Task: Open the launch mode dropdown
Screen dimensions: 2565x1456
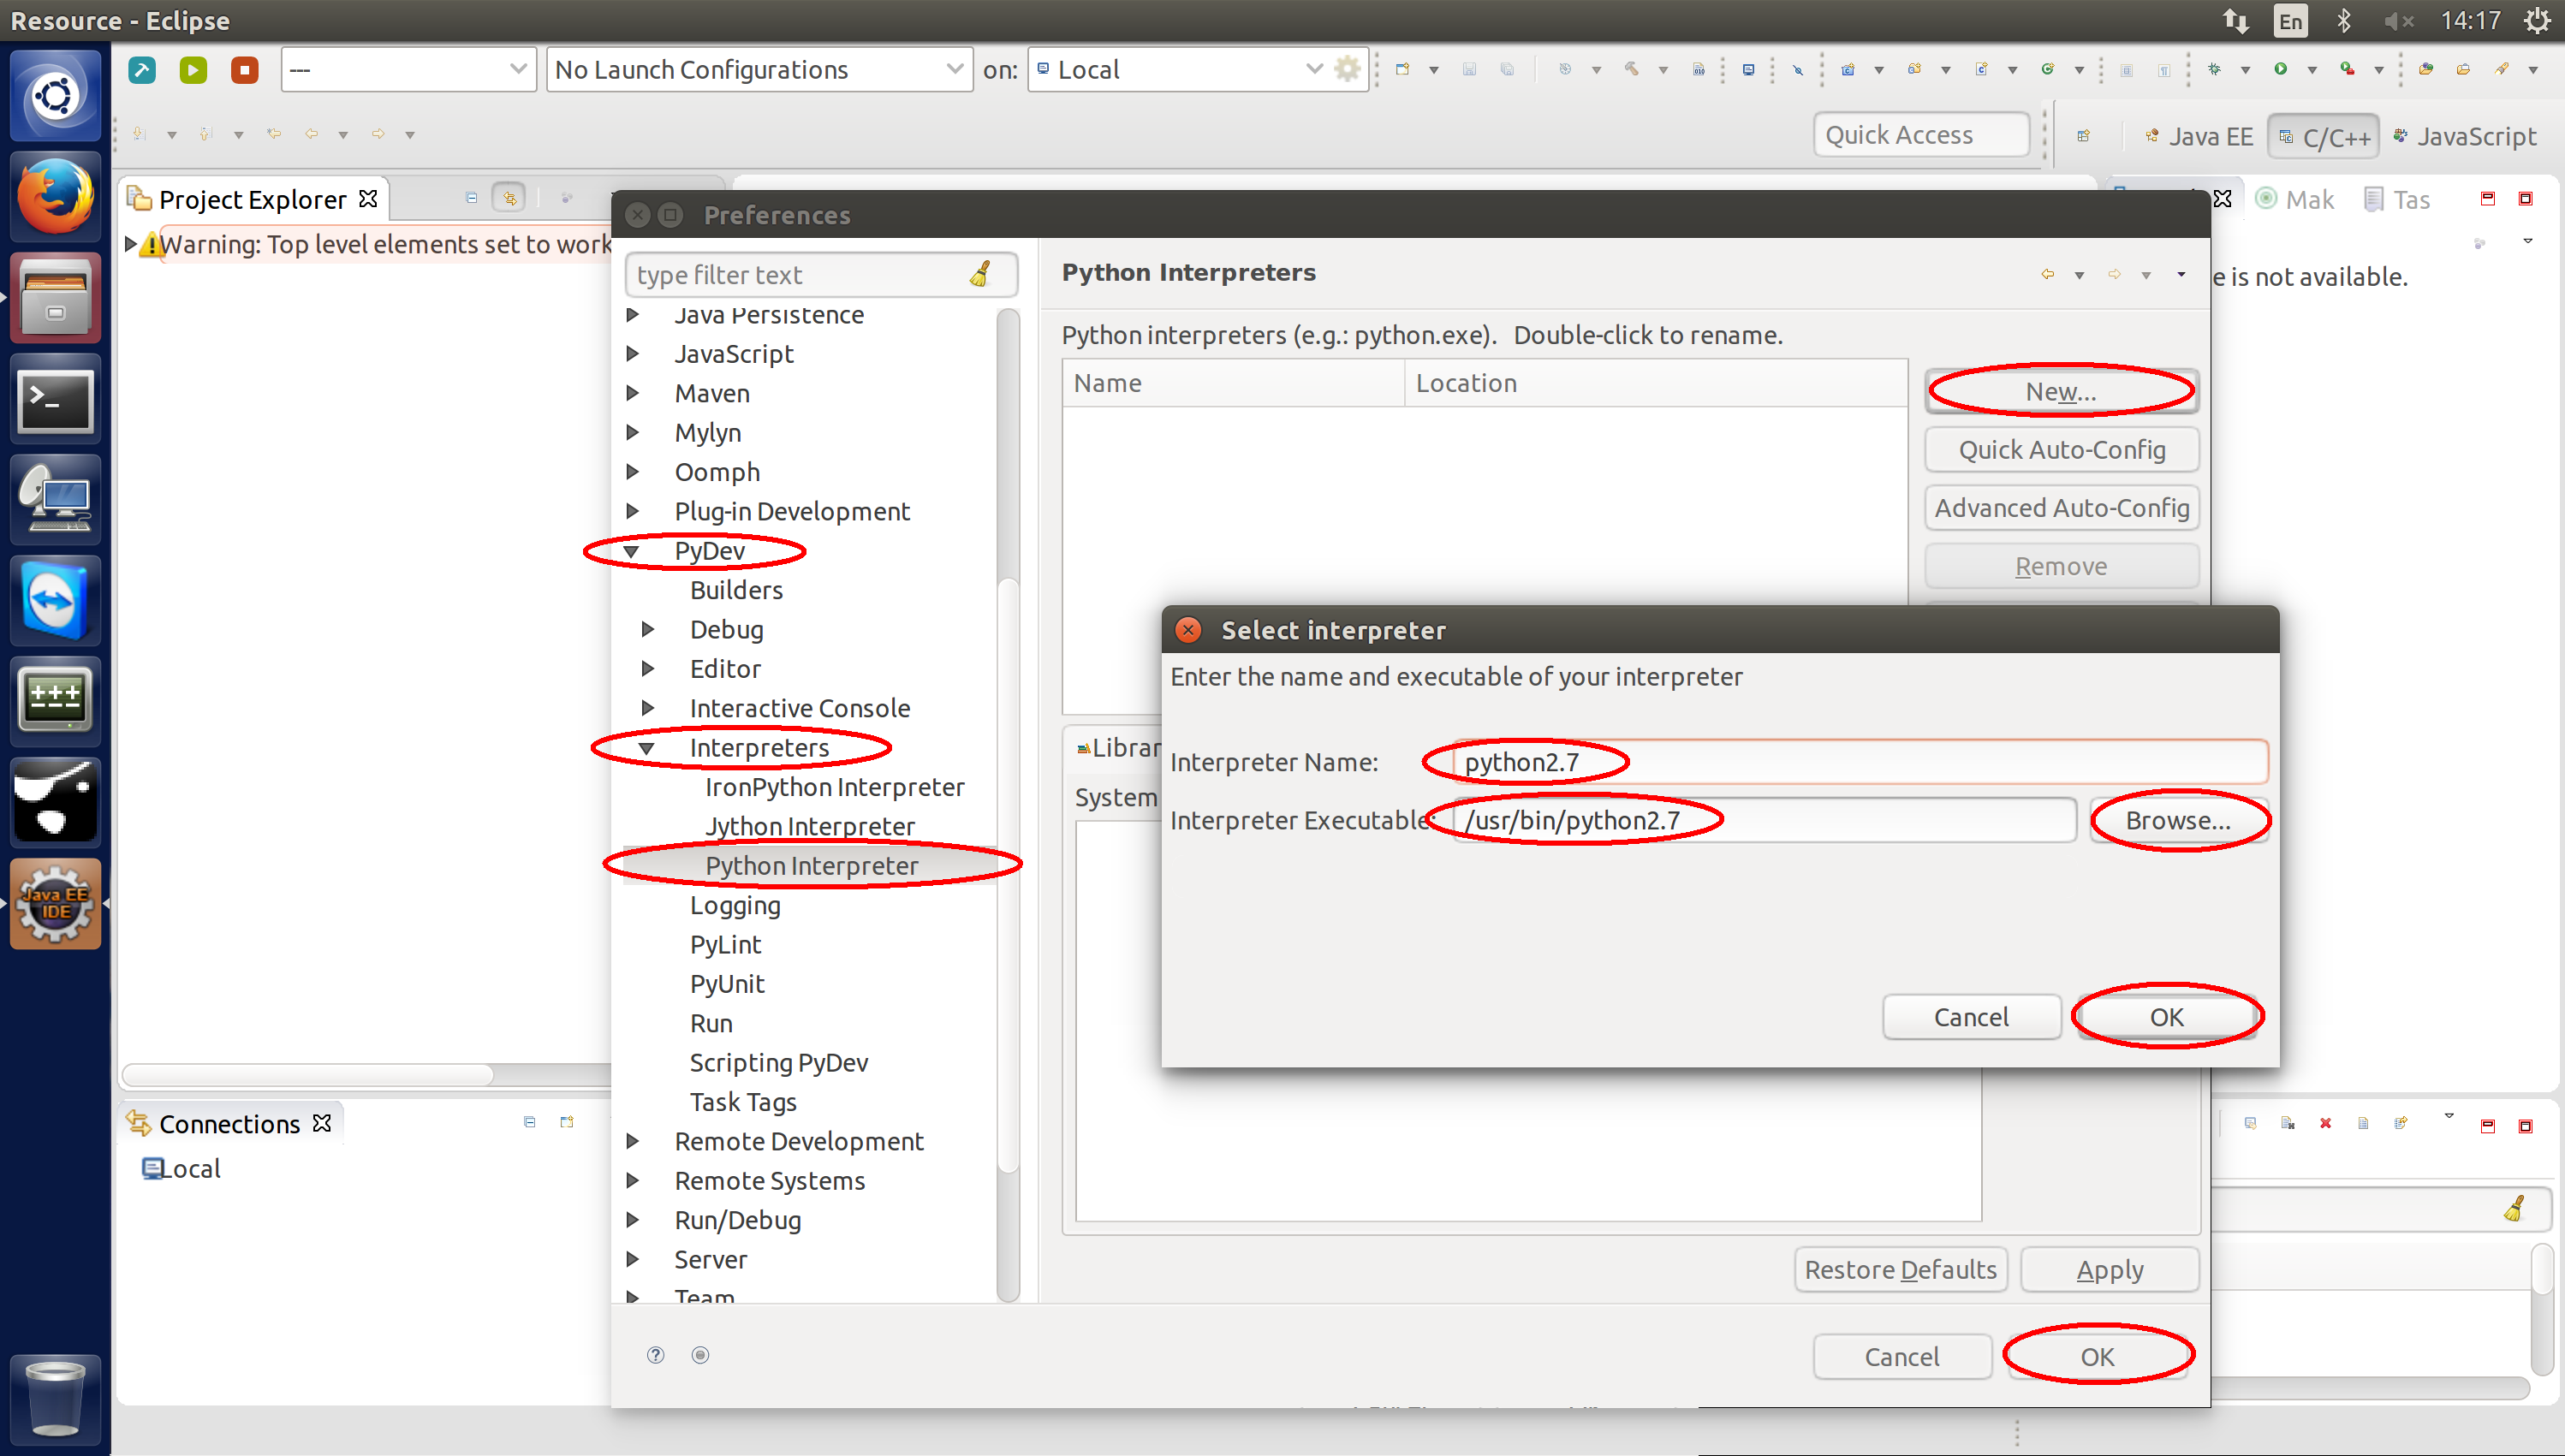Action: click(408, 69)
